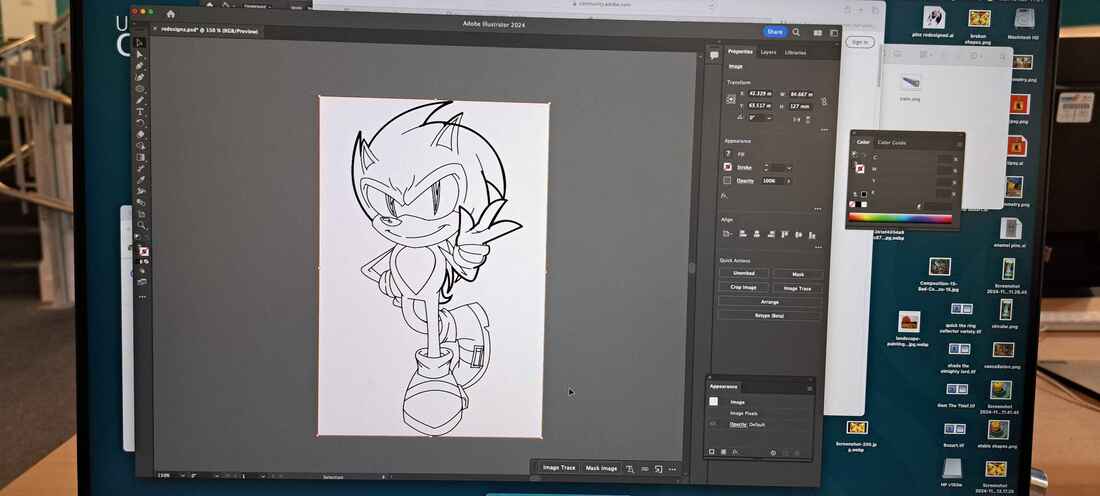Open the Appearance panel options menu
This screenshot has height=496, width=1100.
tap(810, 388)
